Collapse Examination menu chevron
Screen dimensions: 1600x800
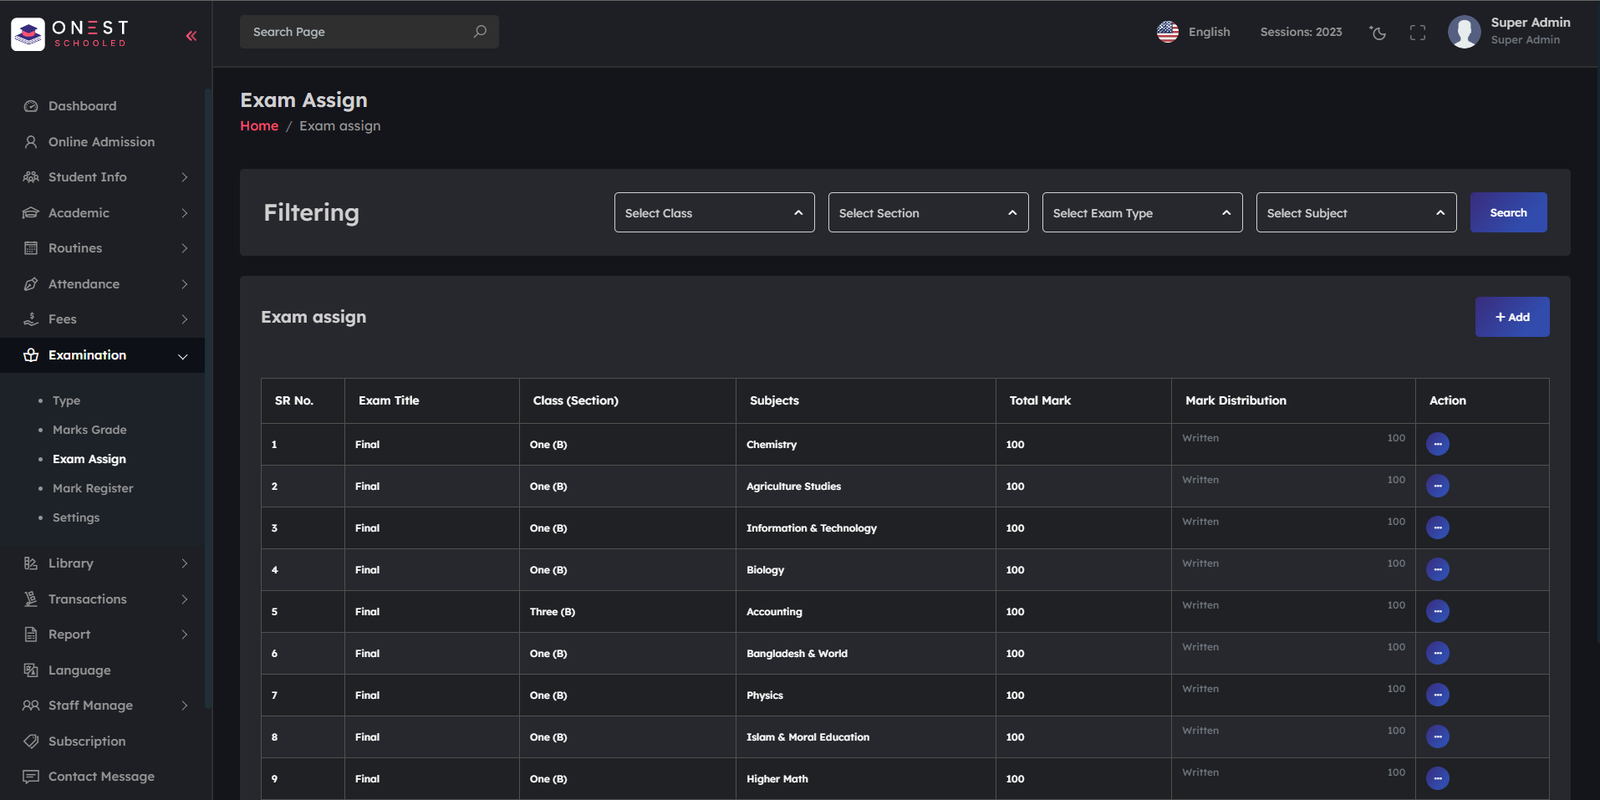coord(183,356)
